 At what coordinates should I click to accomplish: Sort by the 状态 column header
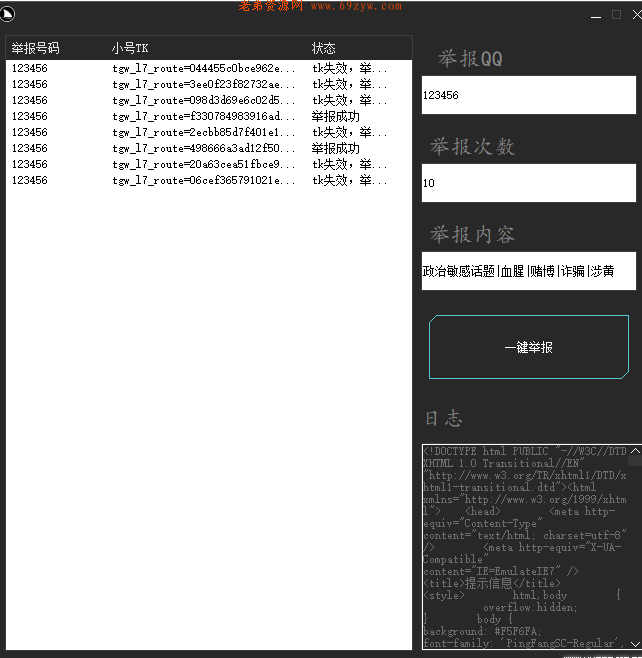[324, 48]
